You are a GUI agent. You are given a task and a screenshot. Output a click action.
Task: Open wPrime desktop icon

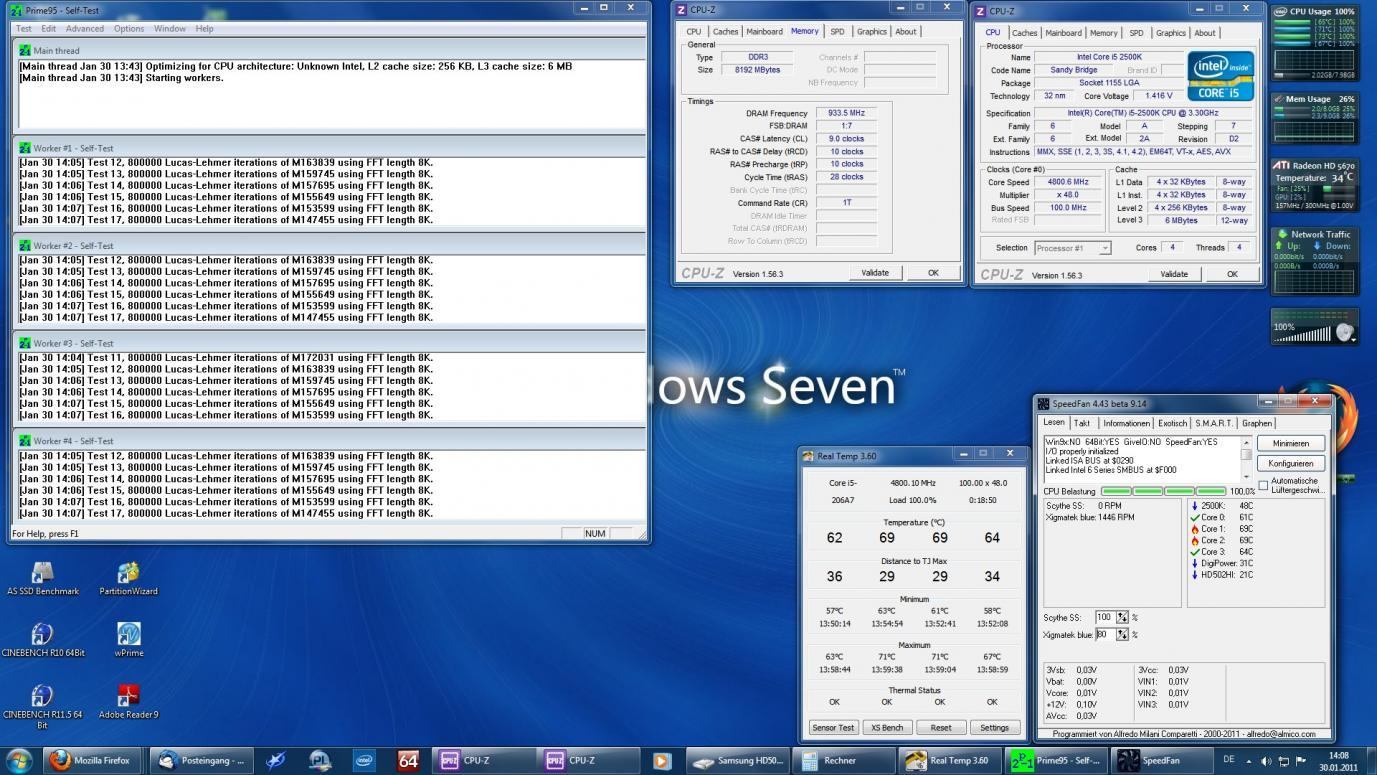coord(128,640)
